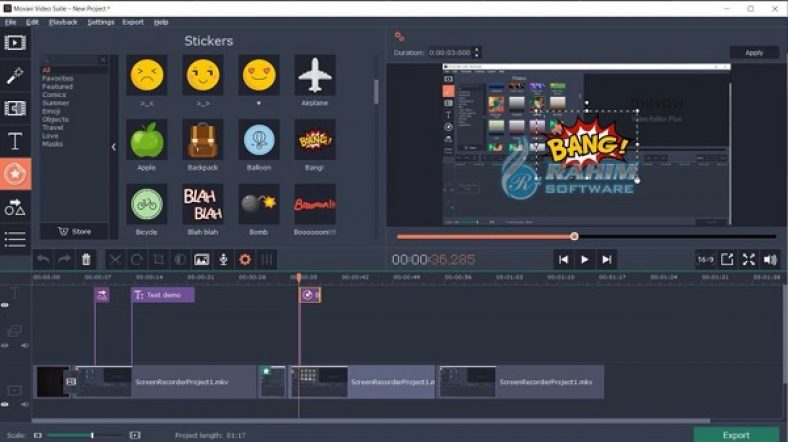Detach preview window icon
The width and height of the screenshot is (788, 442).
(727, 259)
